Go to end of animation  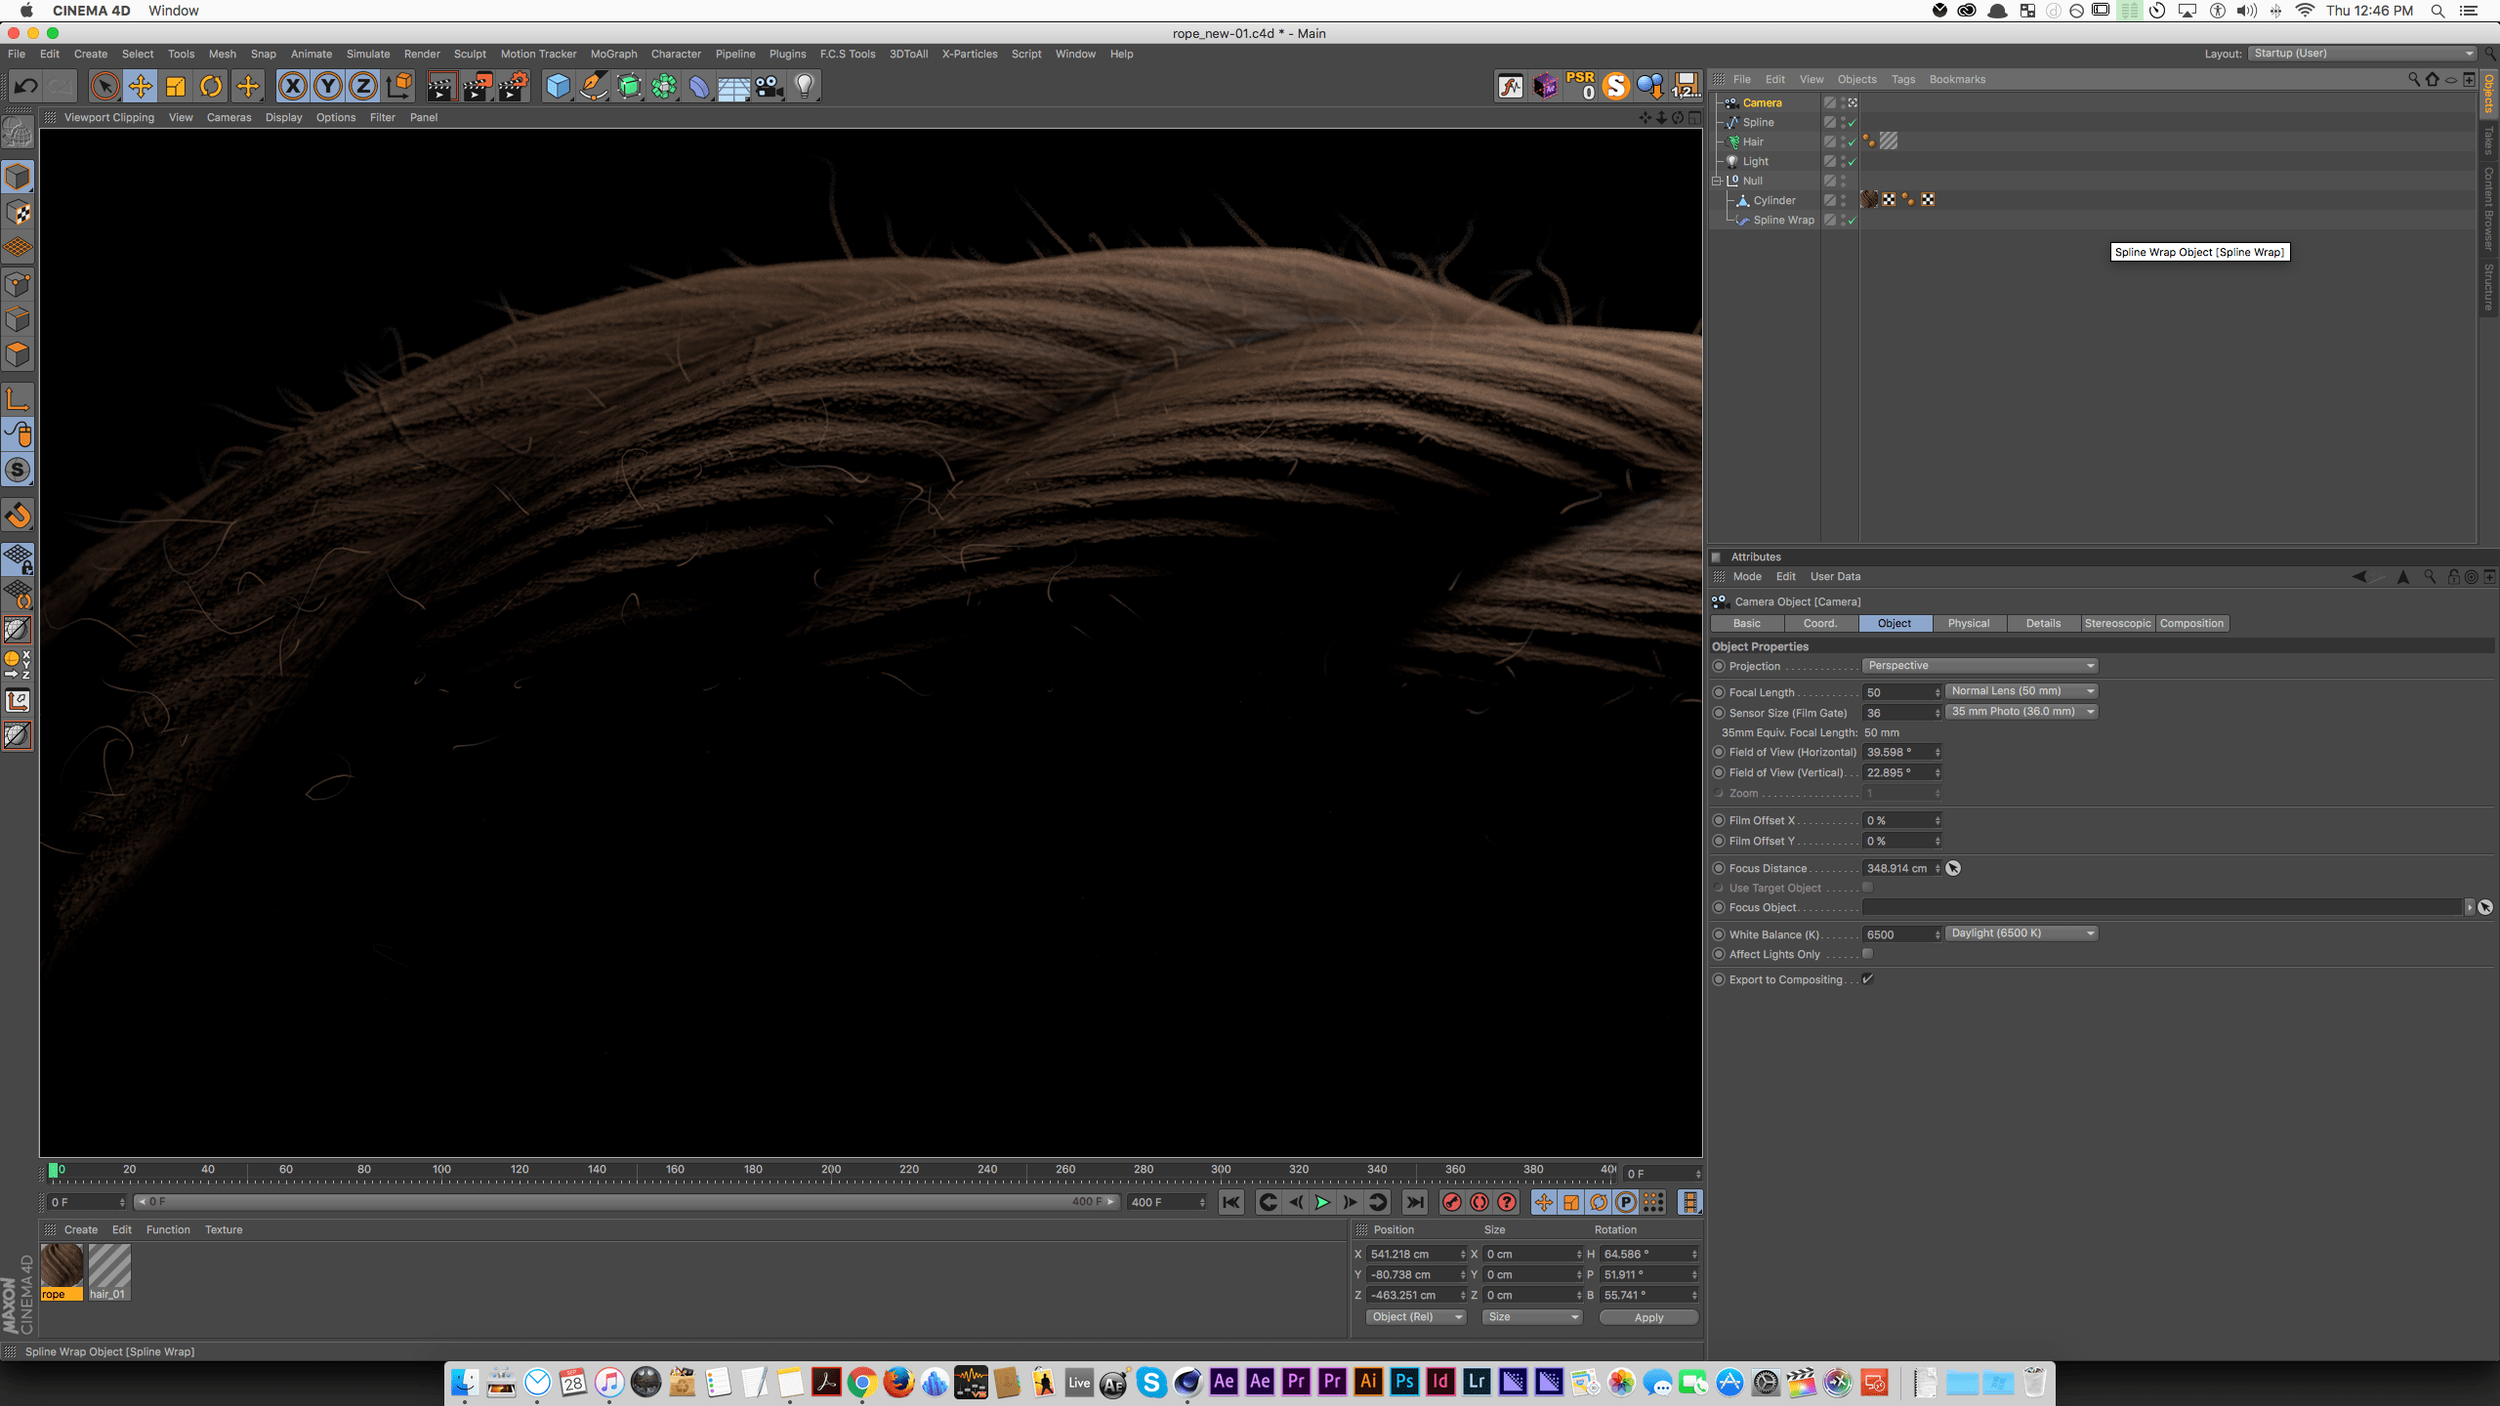[1415, 1203]
